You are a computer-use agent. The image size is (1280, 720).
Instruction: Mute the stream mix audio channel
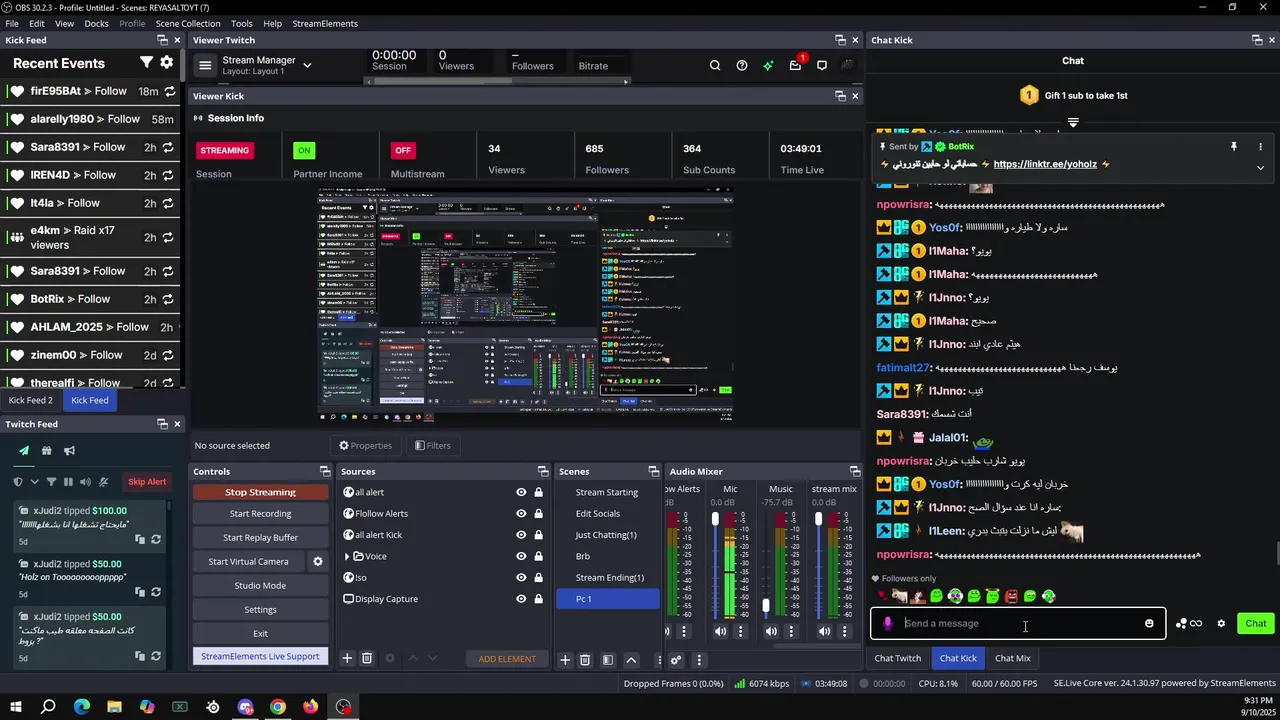click(x=824, y=631)
